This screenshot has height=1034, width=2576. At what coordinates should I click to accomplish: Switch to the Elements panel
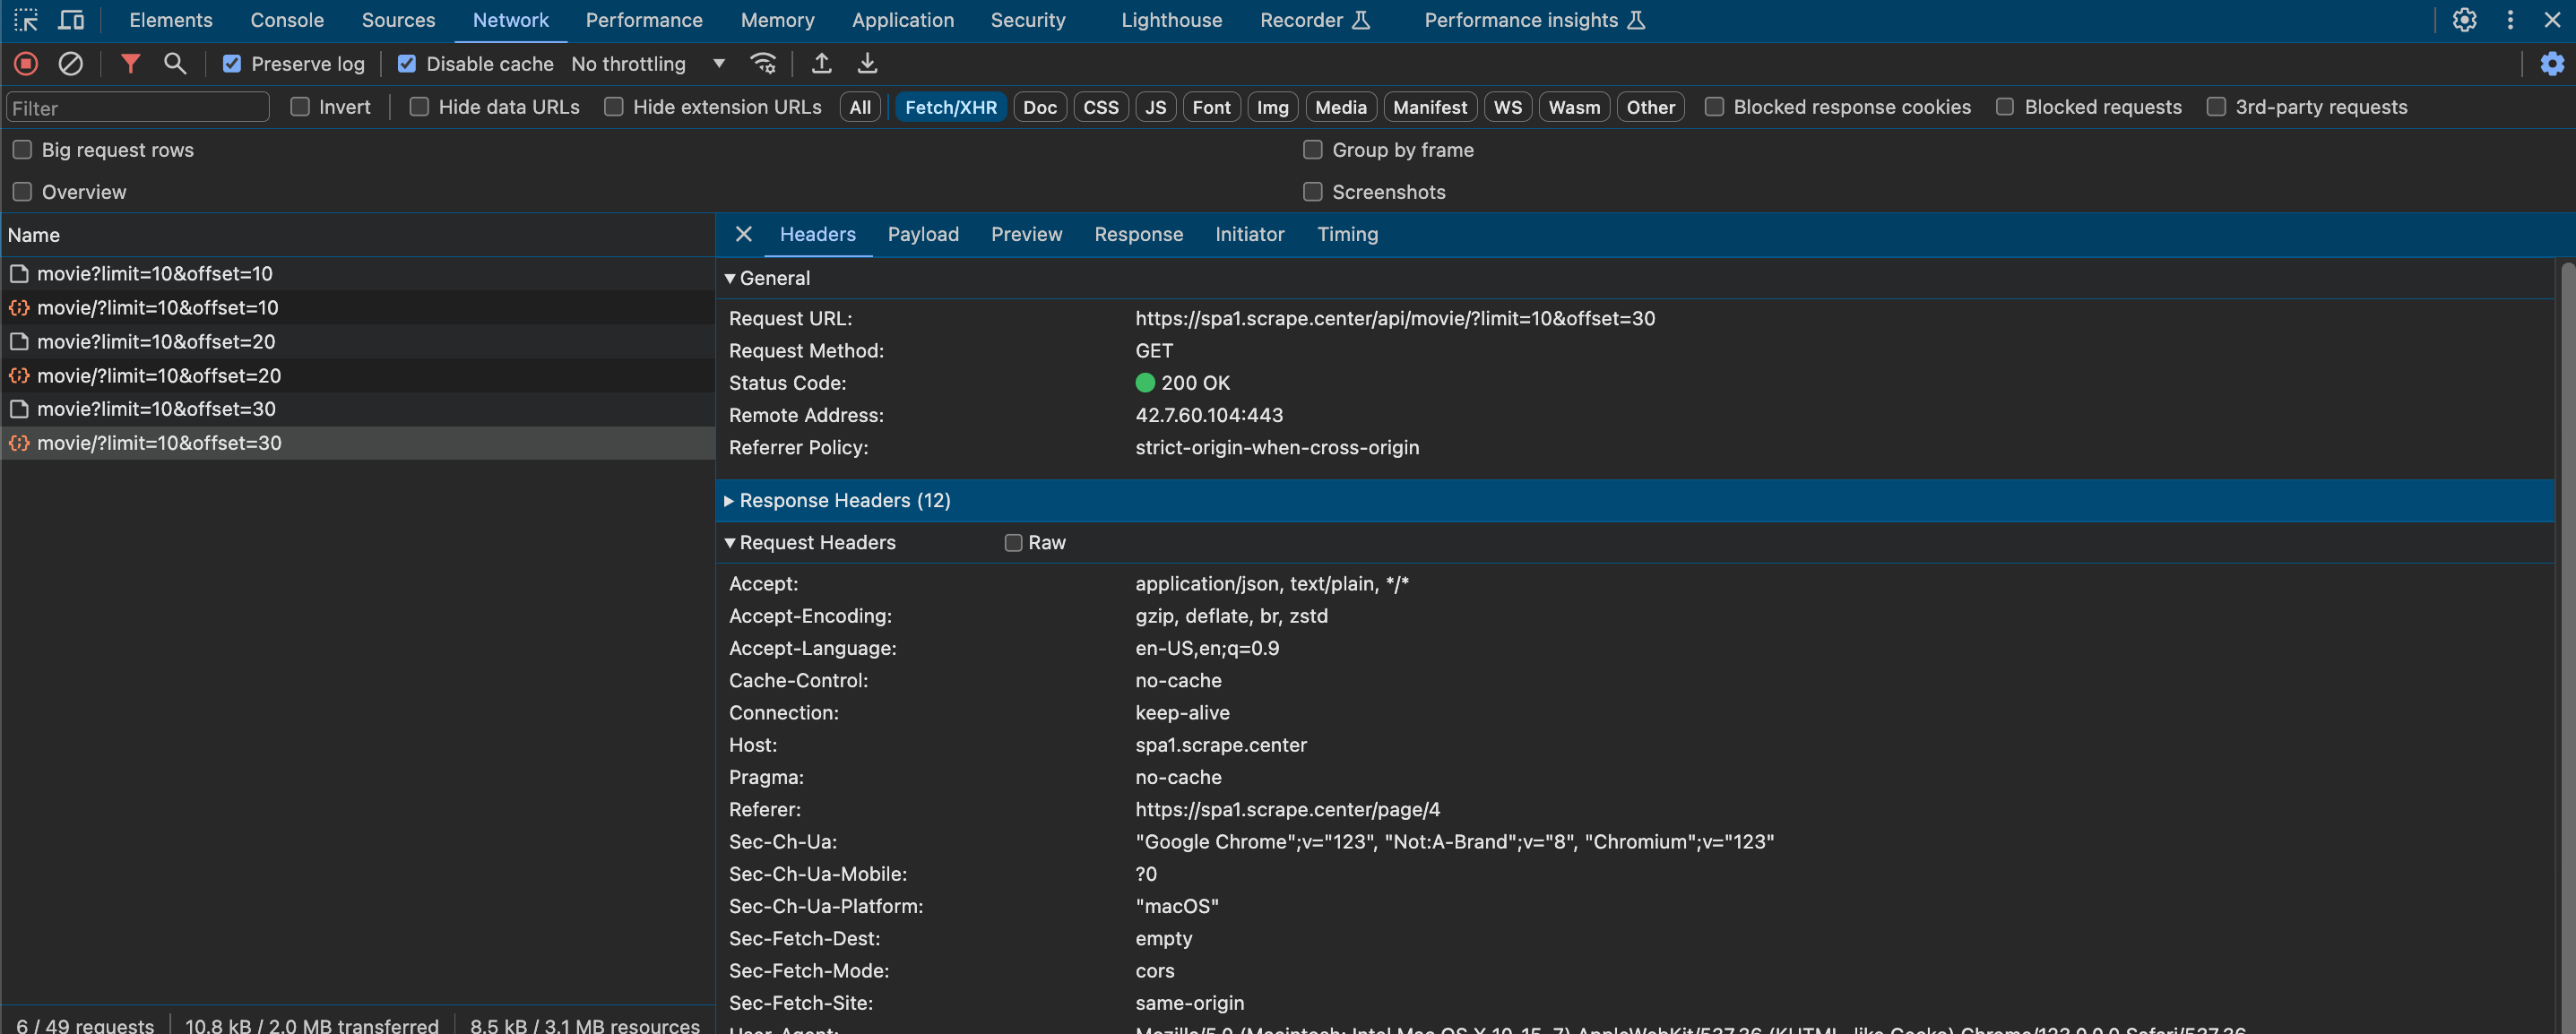click(171, 20)
